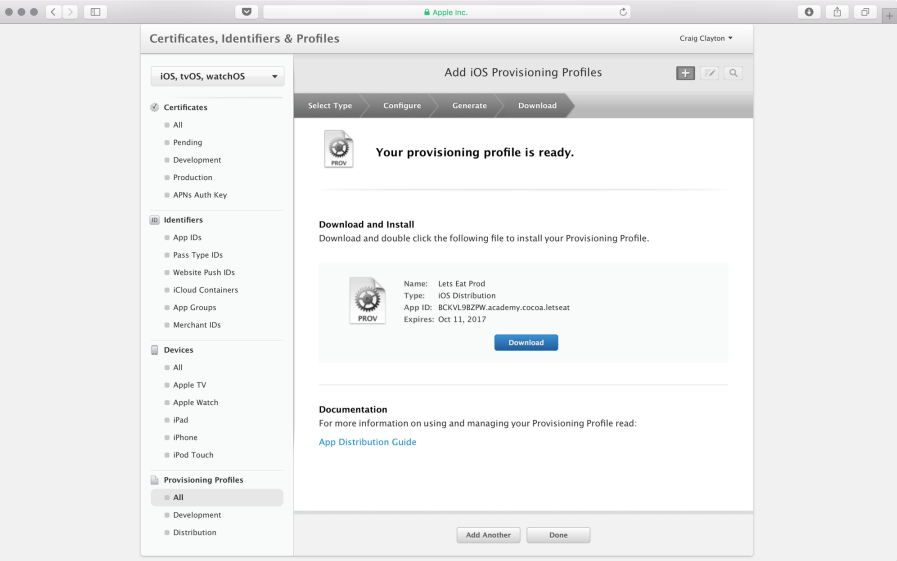Click the Certificates section icon

point(154,107)
